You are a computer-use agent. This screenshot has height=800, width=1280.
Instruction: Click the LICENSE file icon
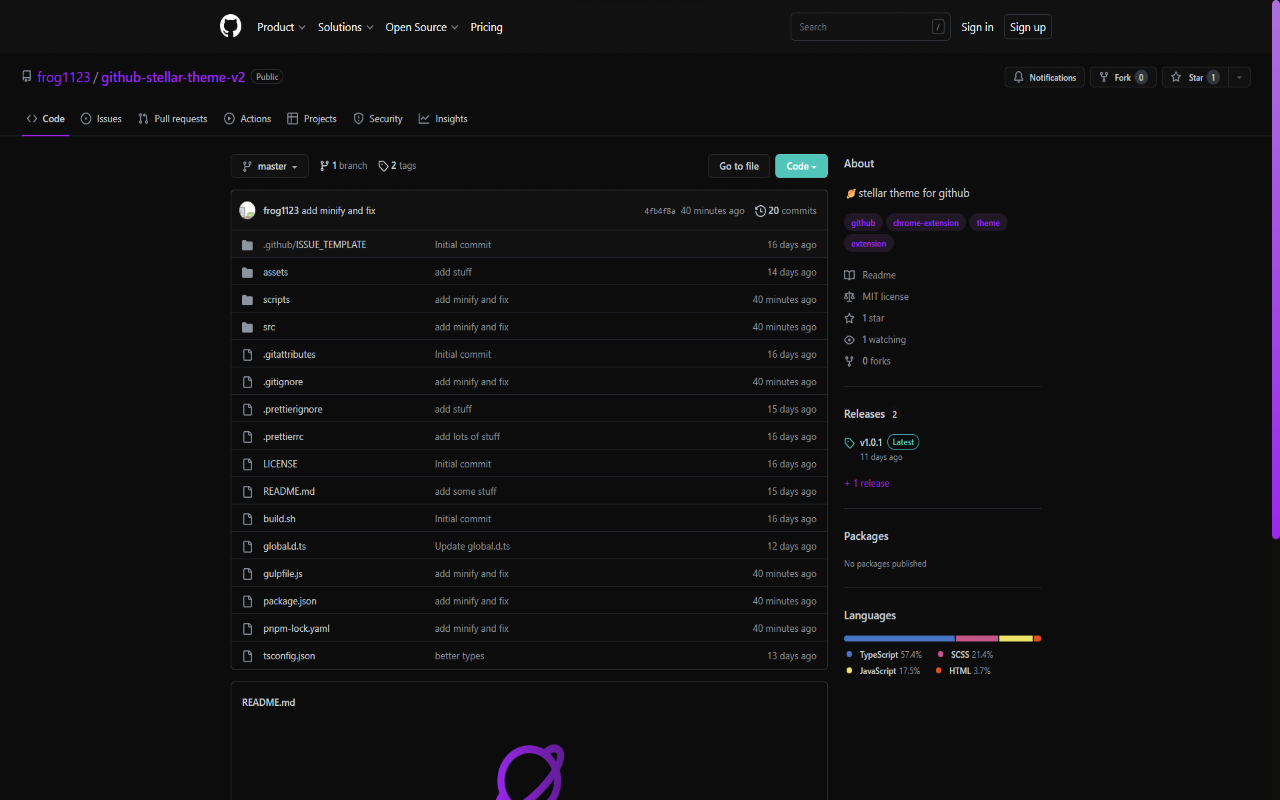coord(248,464)
